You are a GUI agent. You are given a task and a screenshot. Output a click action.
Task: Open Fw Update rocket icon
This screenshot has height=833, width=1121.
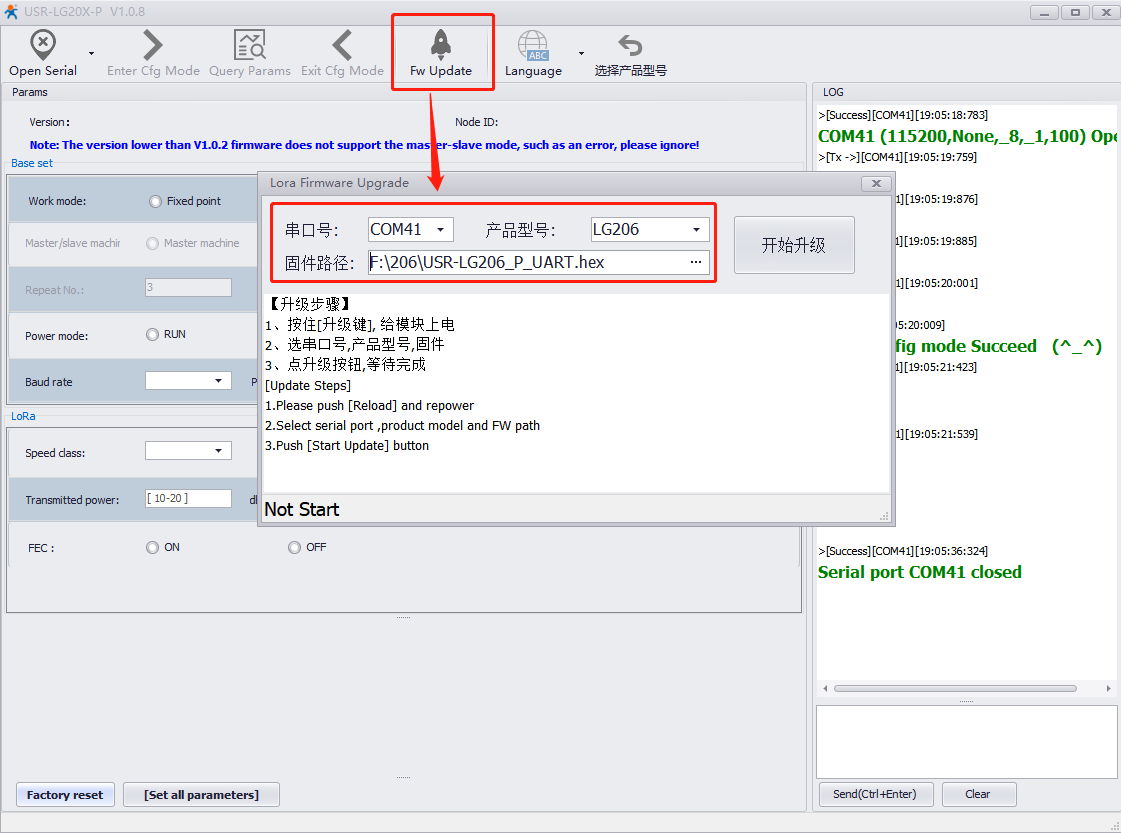(x=440, y=45)
